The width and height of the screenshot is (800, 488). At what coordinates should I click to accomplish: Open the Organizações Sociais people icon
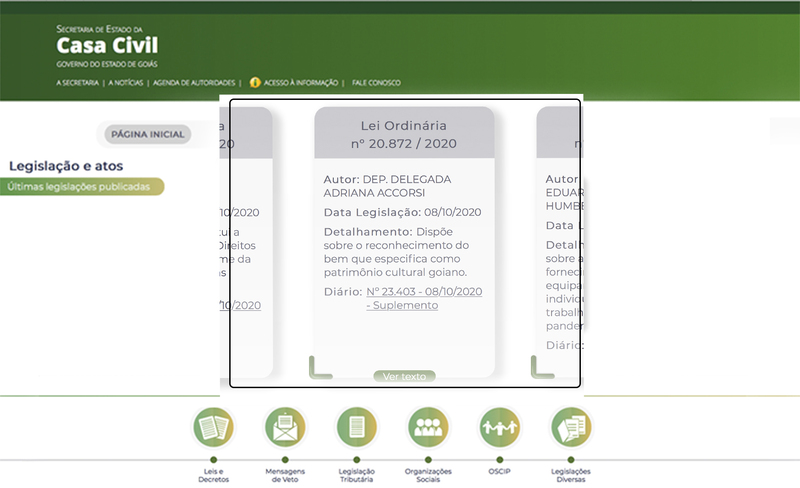[x=428, y=428]
